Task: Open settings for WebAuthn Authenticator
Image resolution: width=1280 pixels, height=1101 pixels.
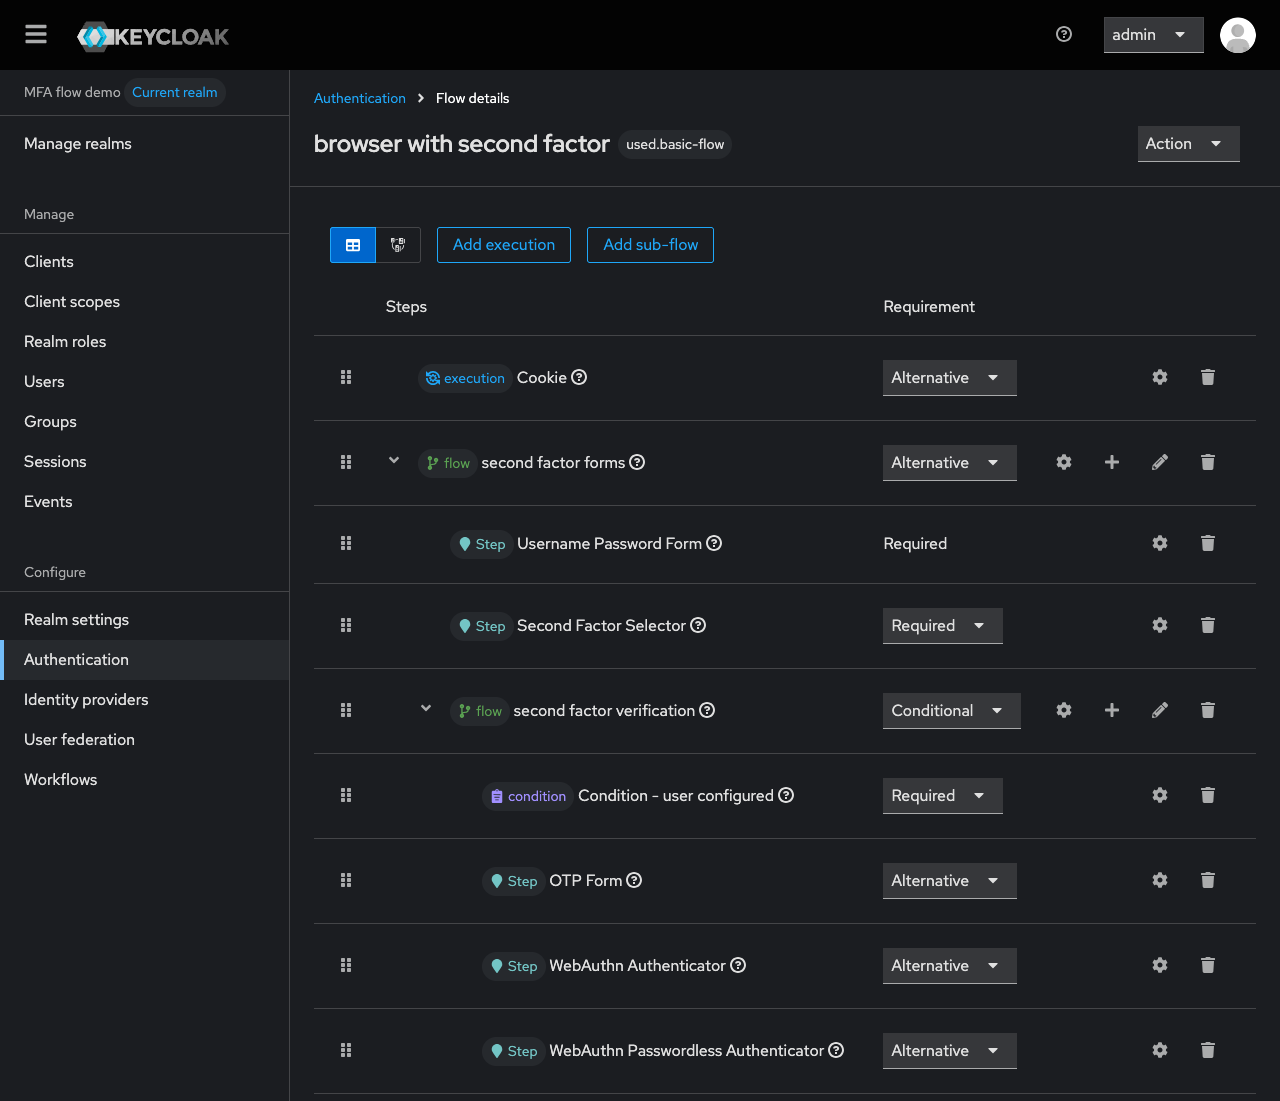Action: pyautogui.click(x=1160, y=965)
